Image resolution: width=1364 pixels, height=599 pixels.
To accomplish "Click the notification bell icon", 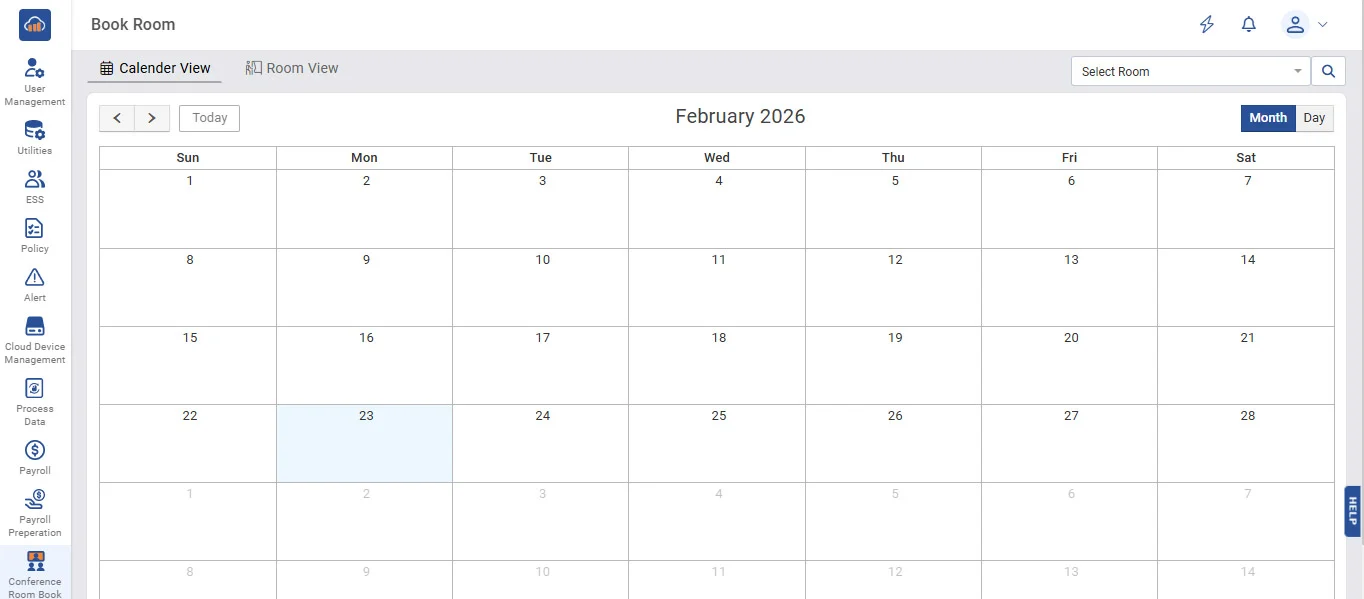I will click(1248, 25).
